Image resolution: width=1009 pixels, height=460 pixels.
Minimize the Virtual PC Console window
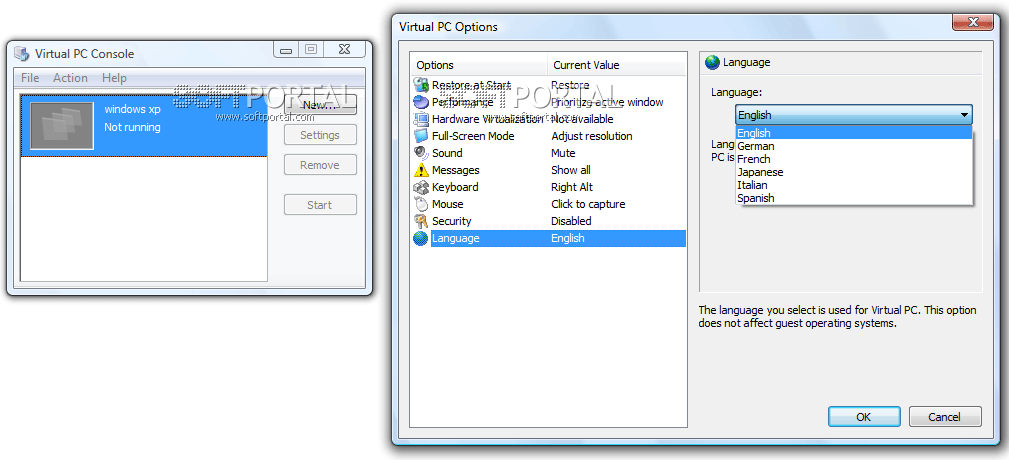click(x=286, y=50)
